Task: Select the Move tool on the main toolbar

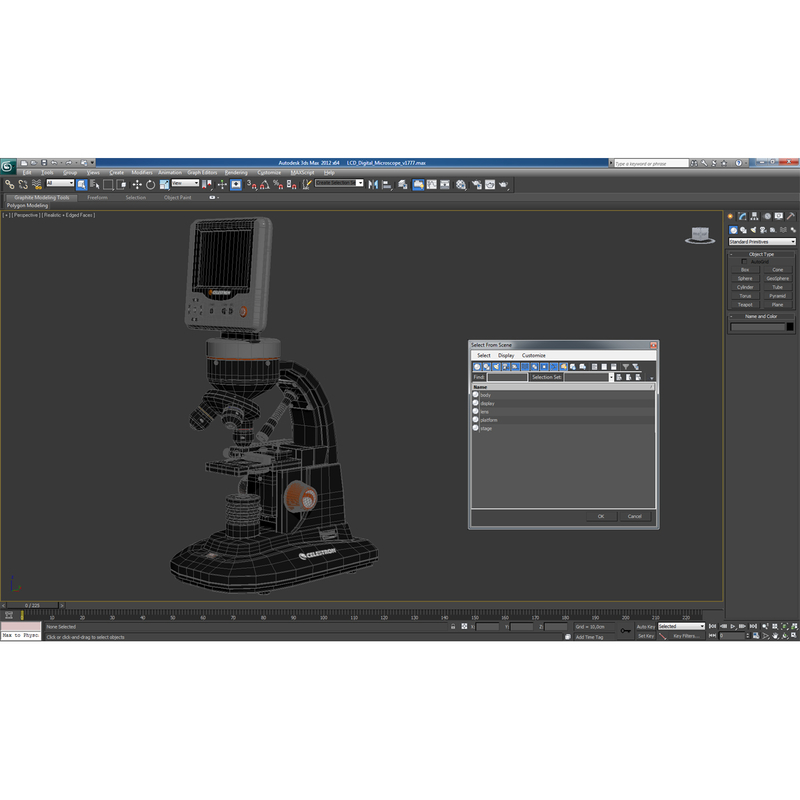Action: tap(137, 186)
